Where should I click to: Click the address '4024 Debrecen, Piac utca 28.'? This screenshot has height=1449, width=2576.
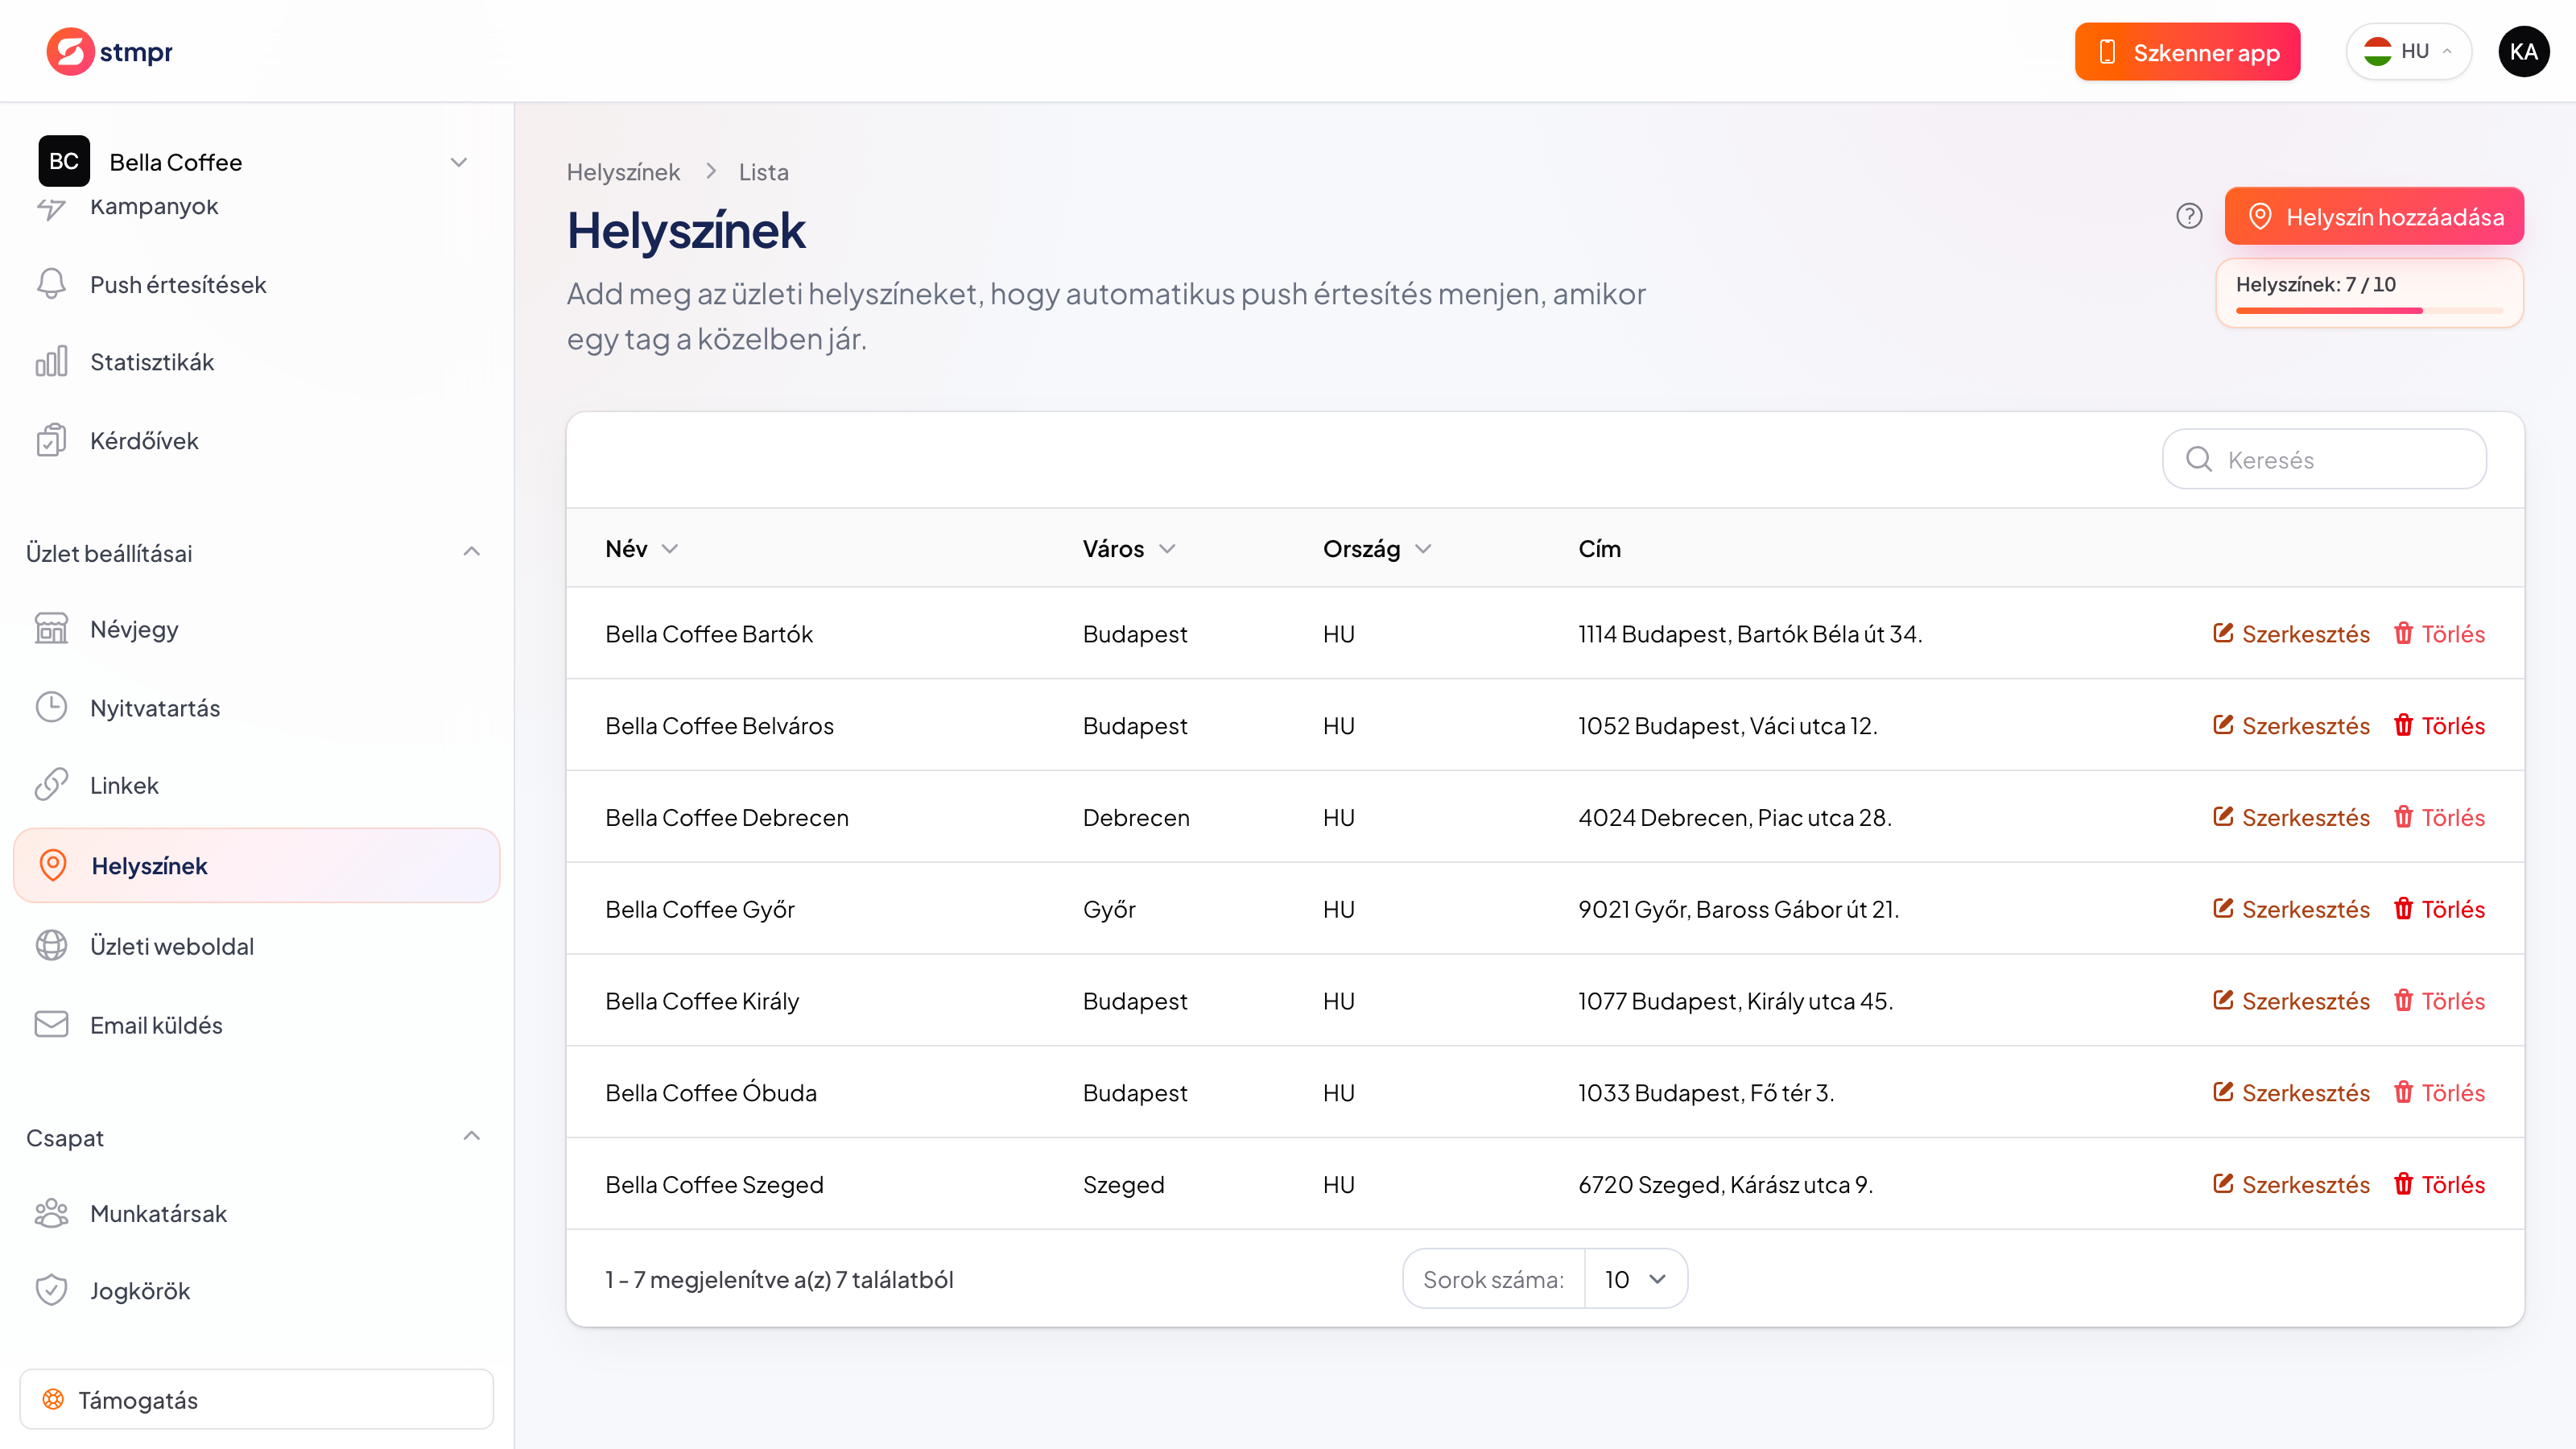pyautogui.click(x=1735, y=817)
